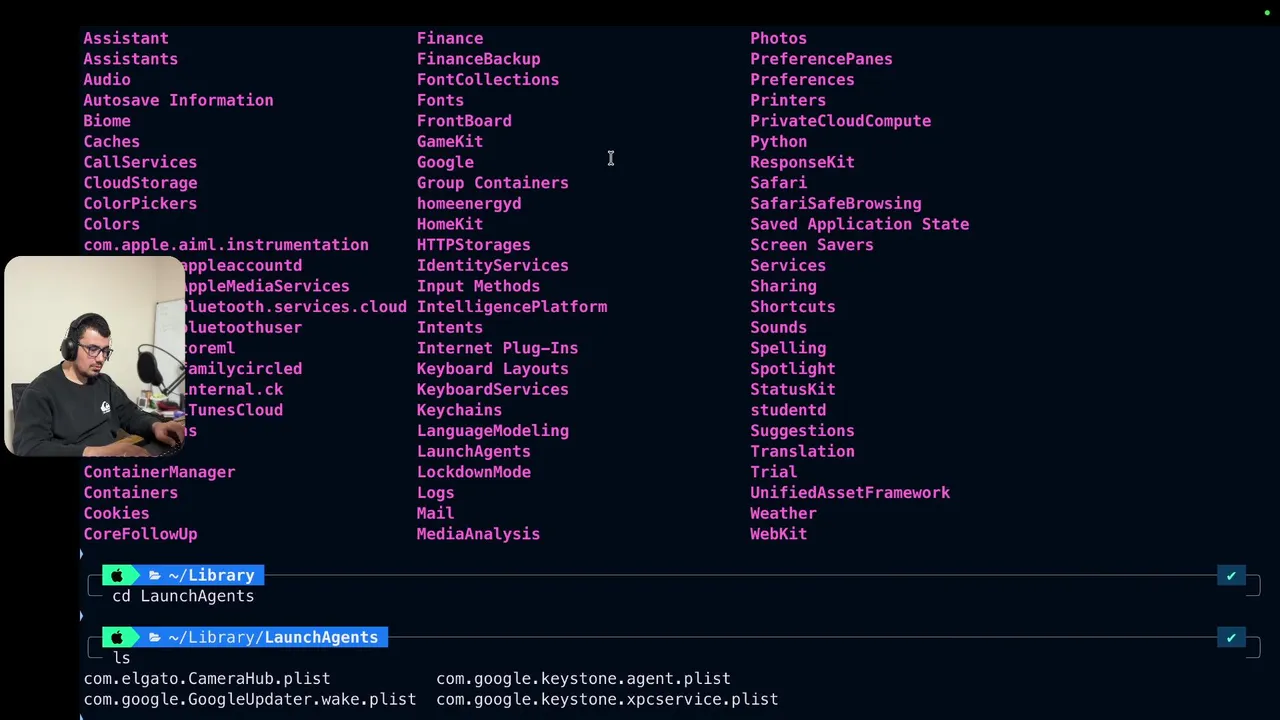The height and width of the screenshot is (720, 1280).
Task: Click the folder icon in the LaunchAgents prompt
Action: point(155,637)
